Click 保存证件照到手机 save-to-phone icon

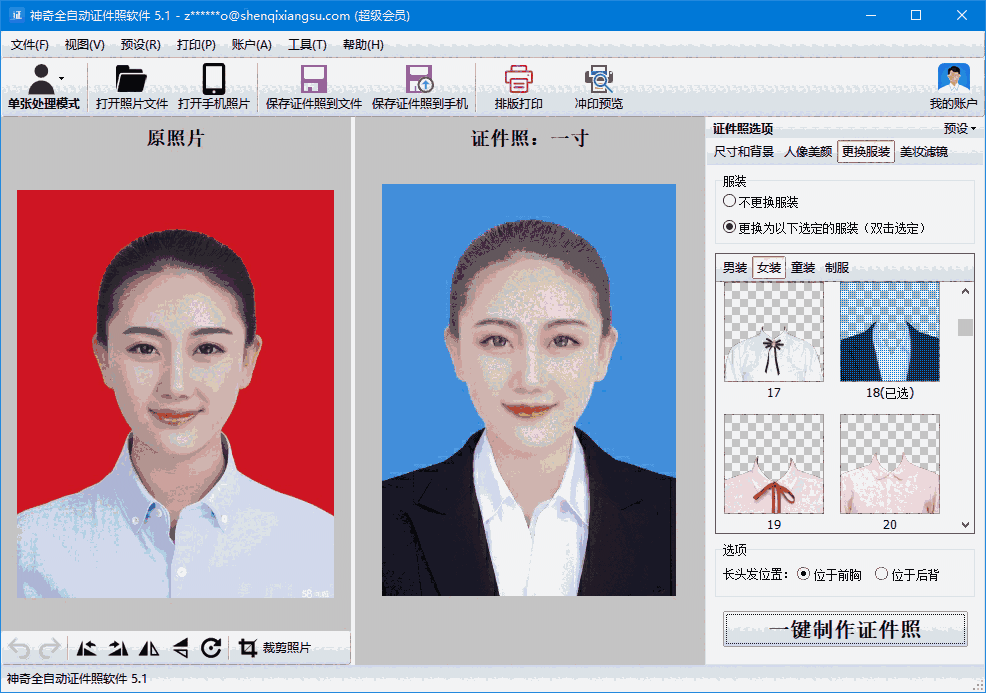(x=419, y=80)
